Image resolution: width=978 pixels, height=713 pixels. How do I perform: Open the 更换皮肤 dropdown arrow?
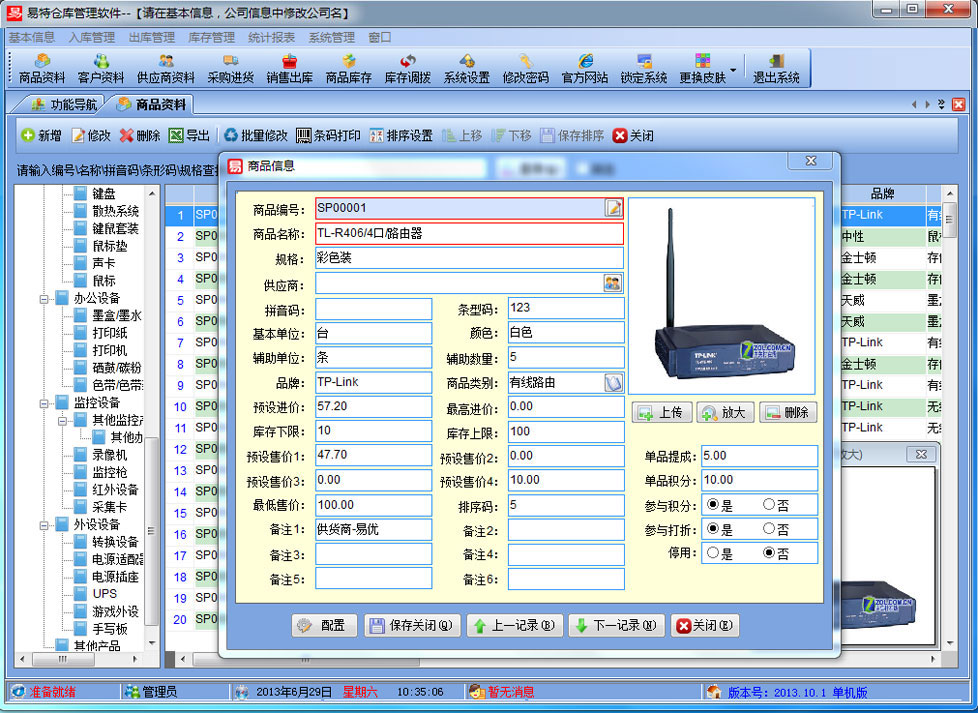tap(734, 70)
